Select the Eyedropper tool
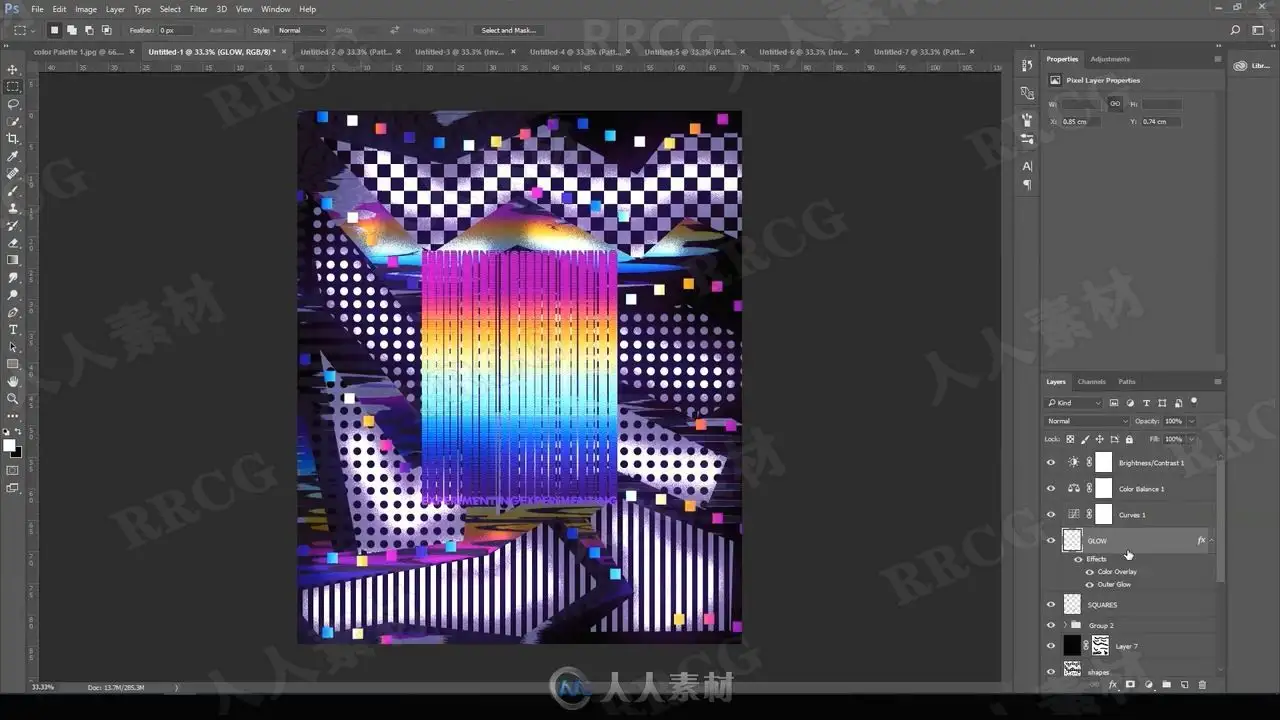1280x720 pixels. [x=13, y=156]
